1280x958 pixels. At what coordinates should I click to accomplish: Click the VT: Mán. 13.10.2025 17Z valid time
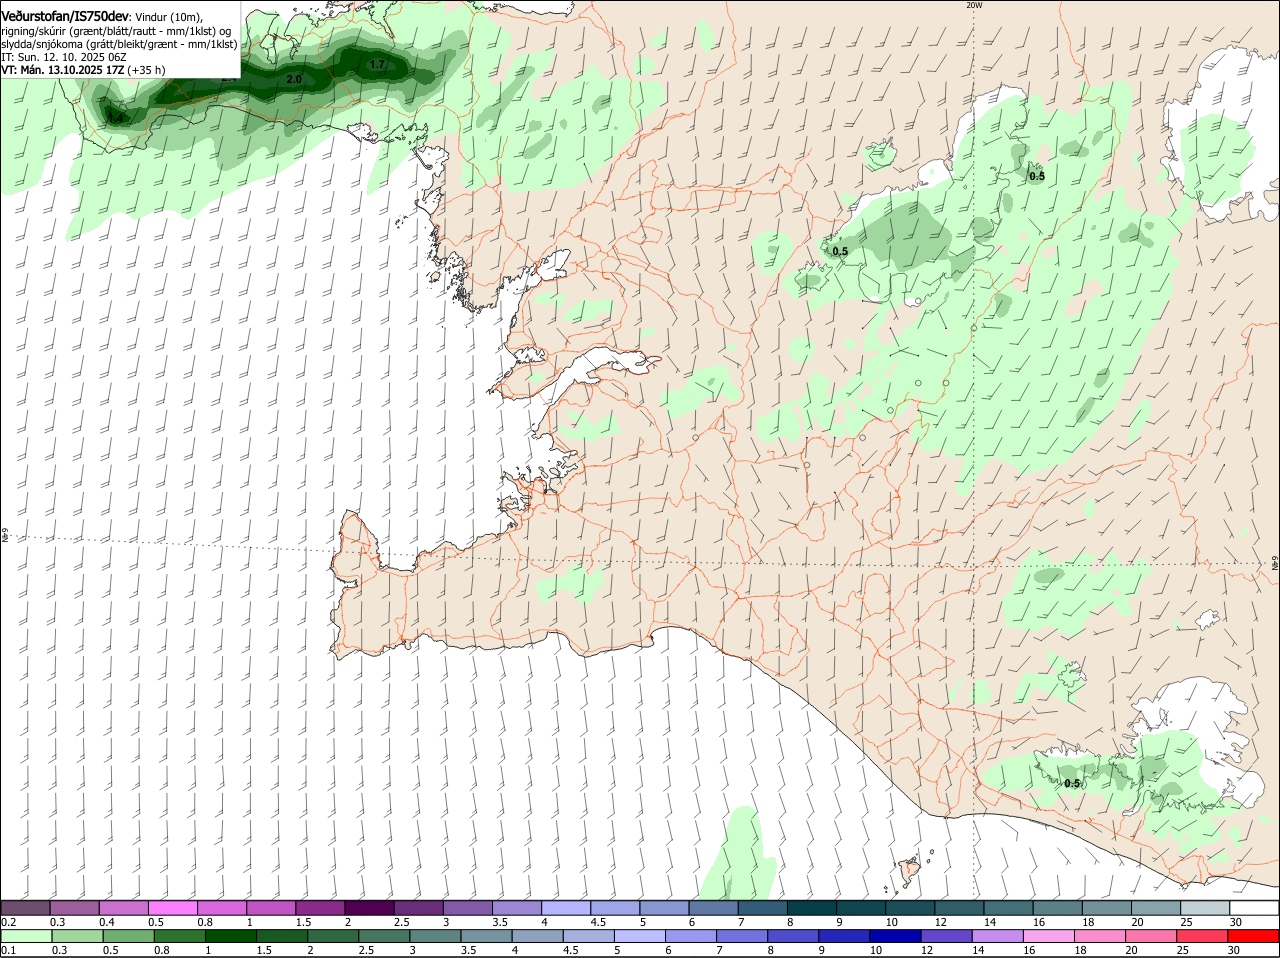coord(63,70)
